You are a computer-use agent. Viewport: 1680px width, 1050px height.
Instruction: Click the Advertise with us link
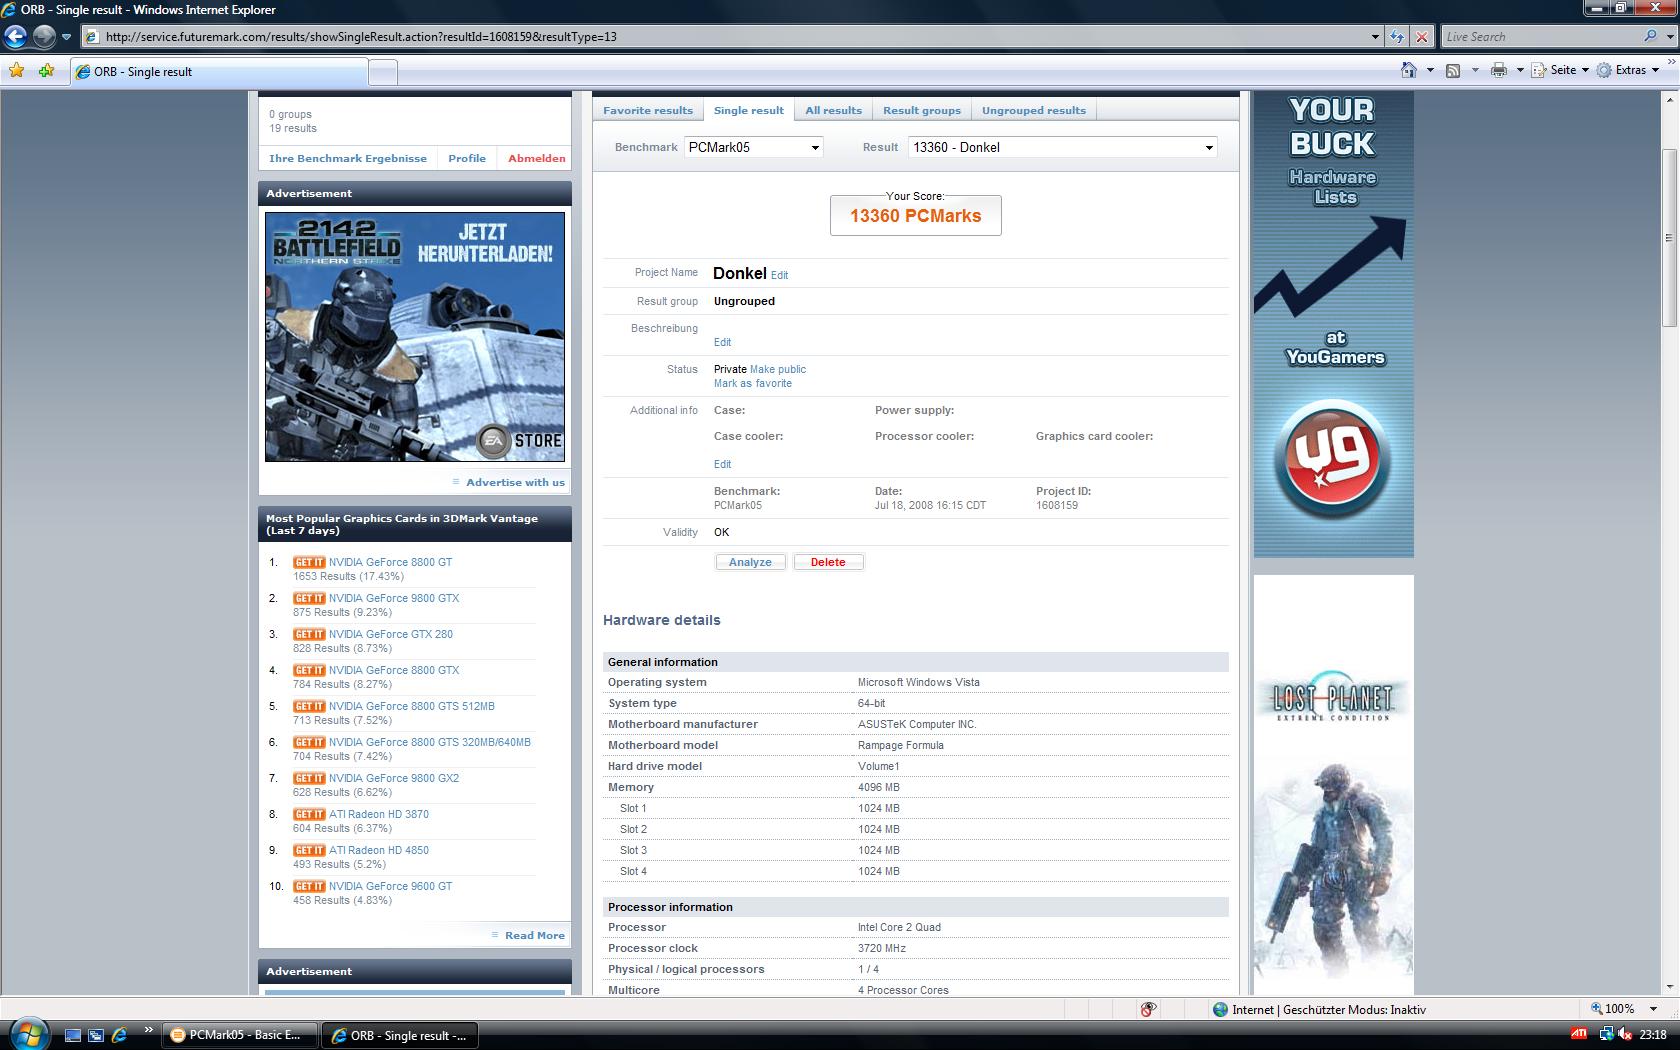(x=515, y=482)
